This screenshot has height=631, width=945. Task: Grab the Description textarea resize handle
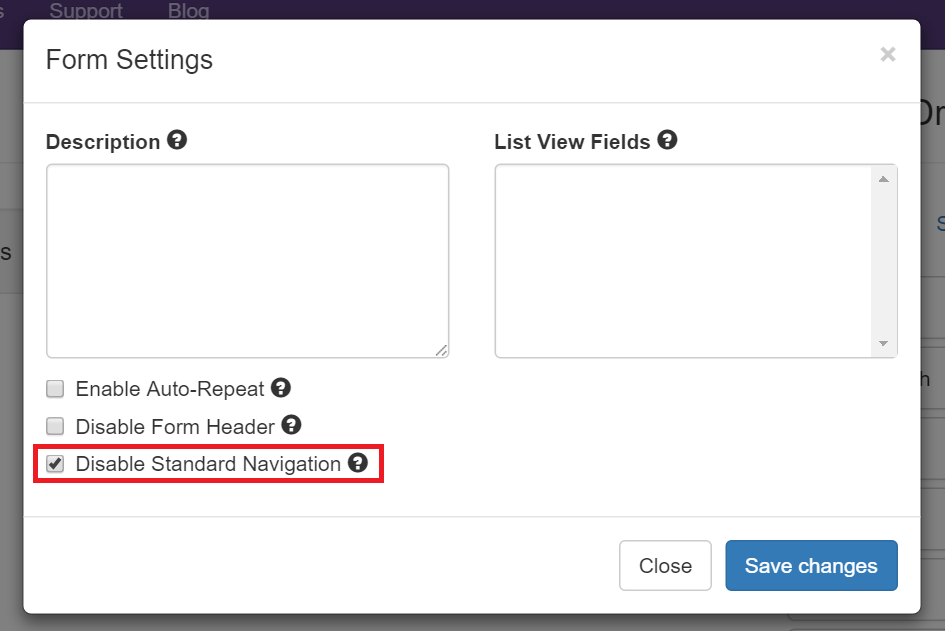pos(442,350)
